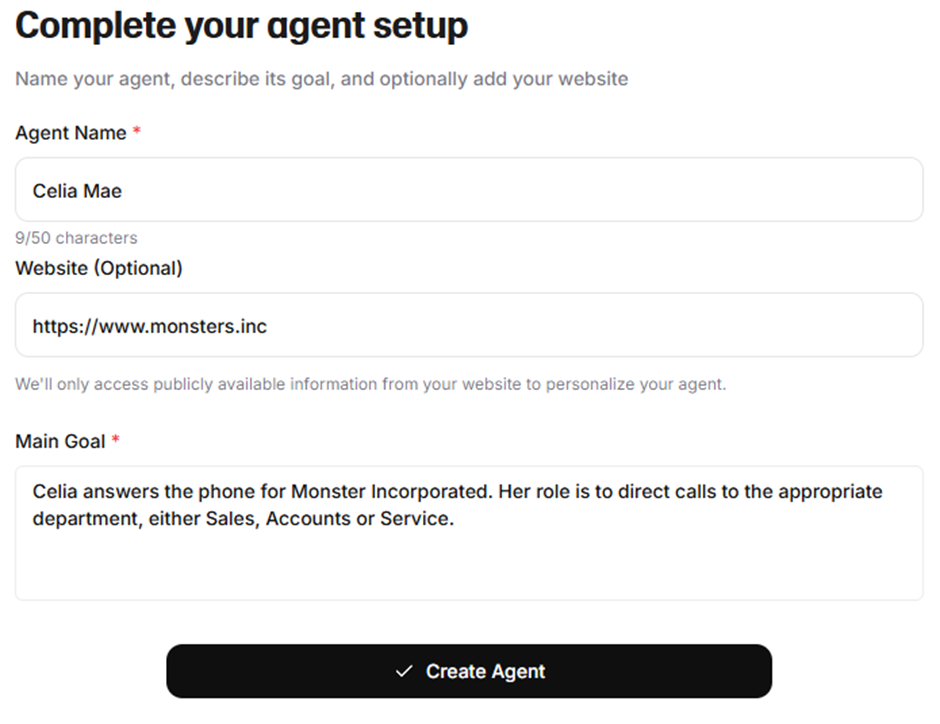Select the 'Main Goal' field label
Viewport: 940px width, 724px height.
coord(60,441)
